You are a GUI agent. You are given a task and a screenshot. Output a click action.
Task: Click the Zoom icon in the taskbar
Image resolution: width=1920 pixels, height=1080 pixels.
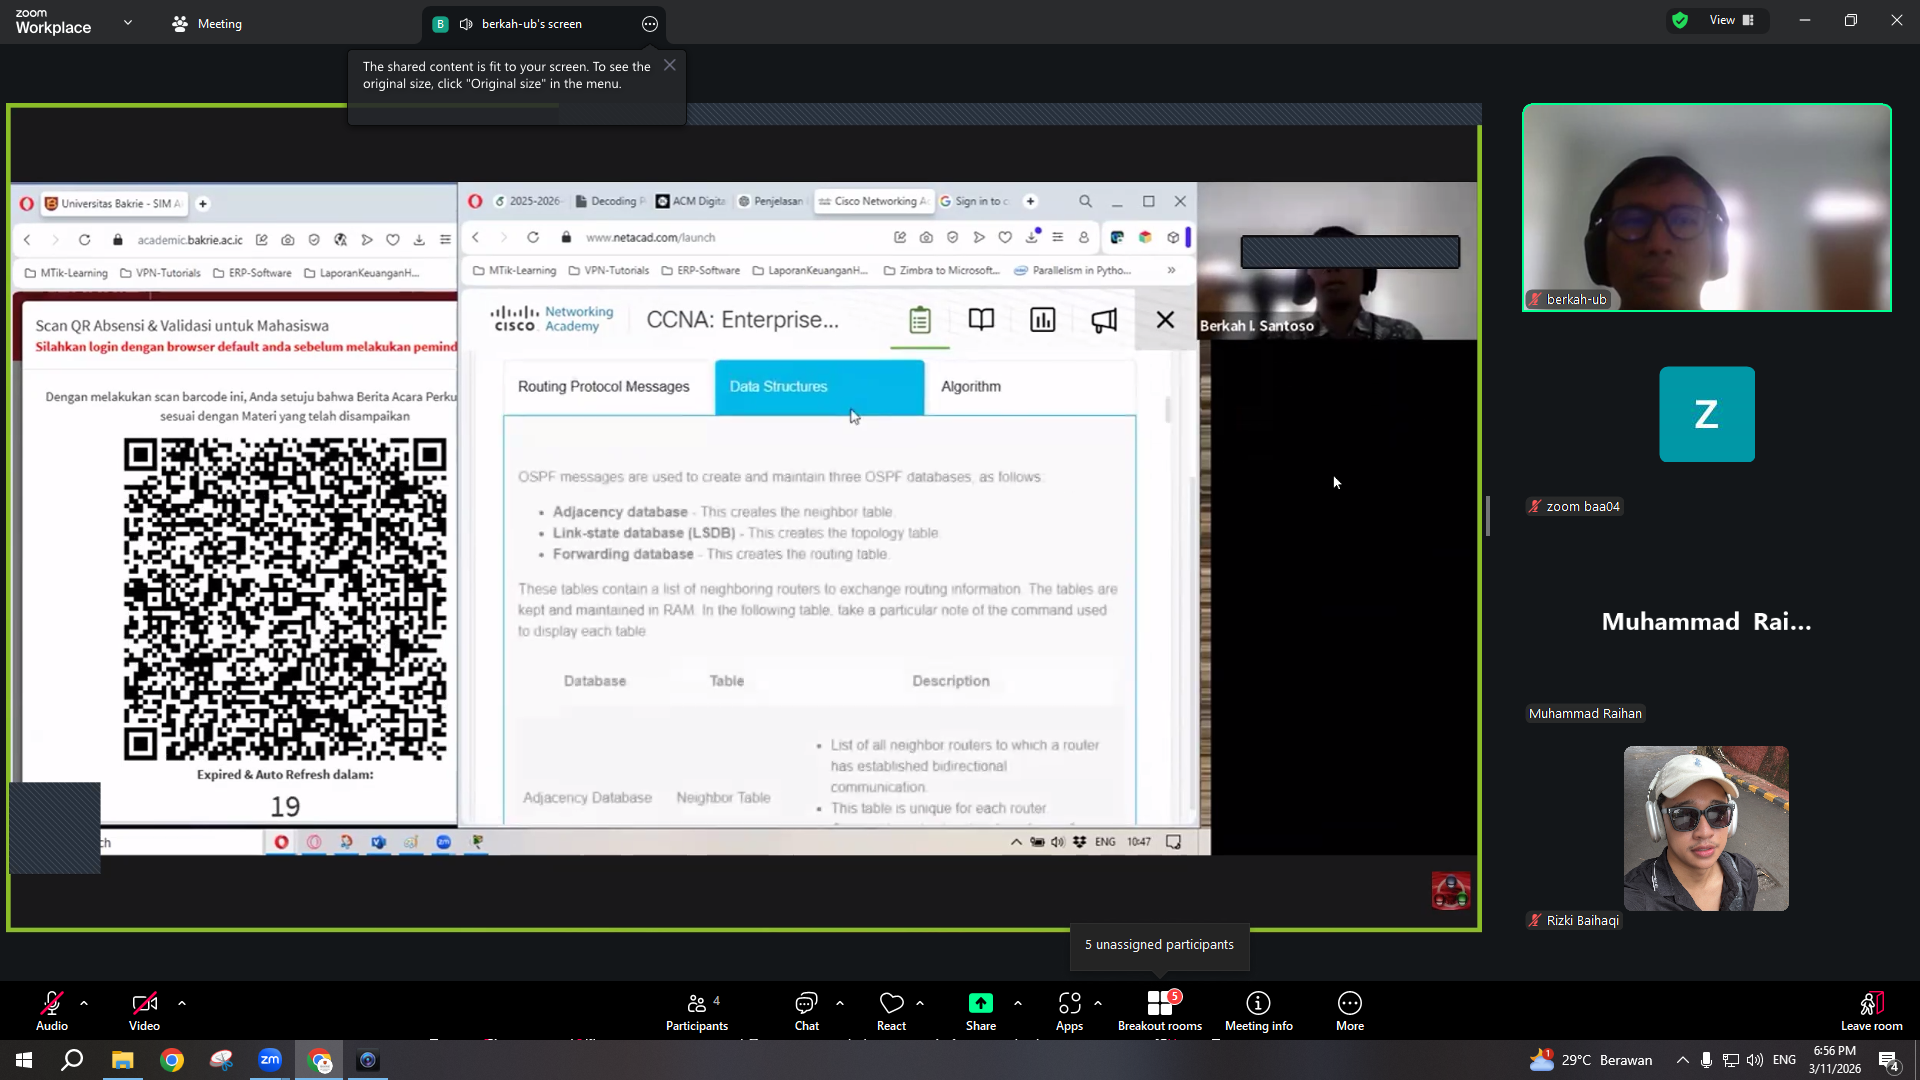tap(270, 1060)
